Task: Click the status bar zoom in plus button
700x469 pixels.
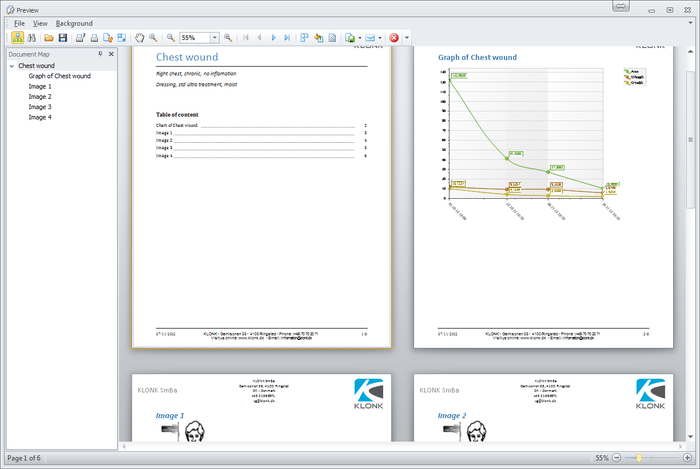Action: tap(687, 458)
